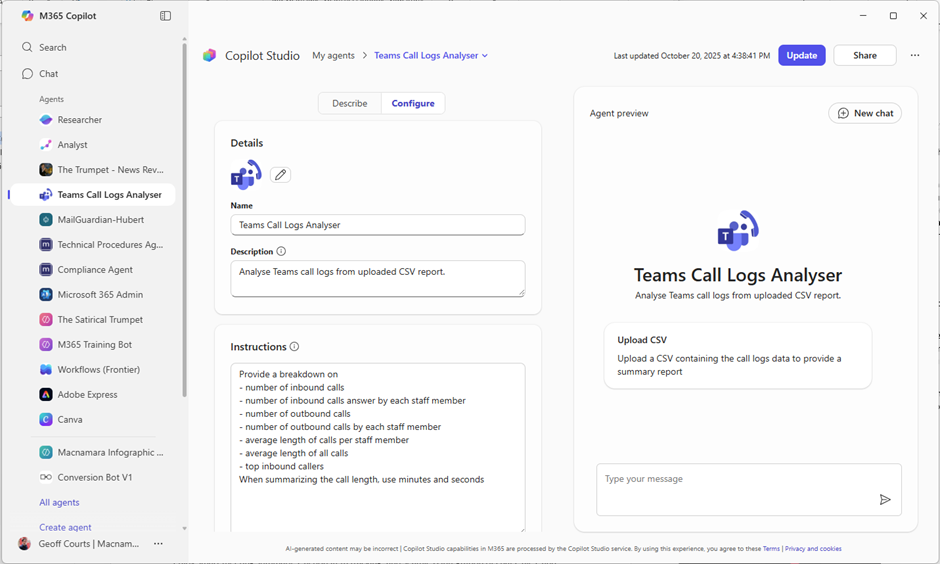This screenshot has height=564, width=940.
Task: Select Compliance Agent in the agents list
Action: click(x=95, y=270)
